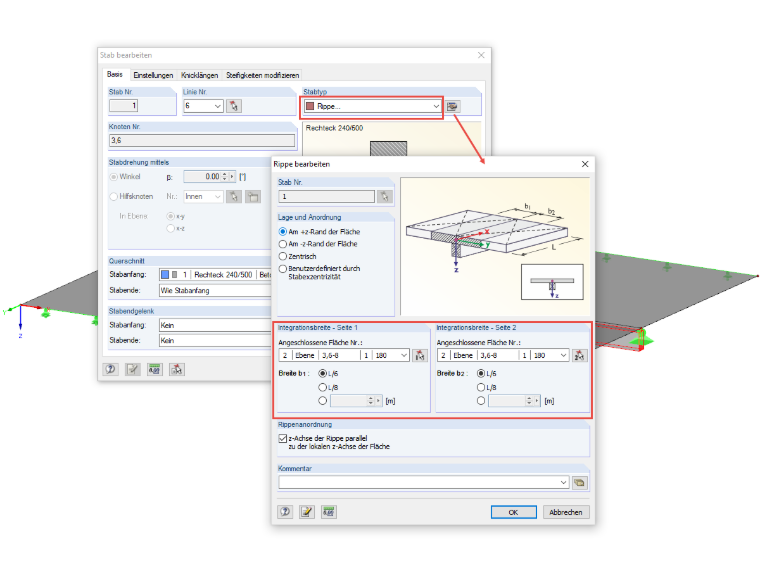This screenshot has width=760, height=570.
Task: Toggle z-Achse der Rippe parallel checkbox
Action: coord(283,438)
